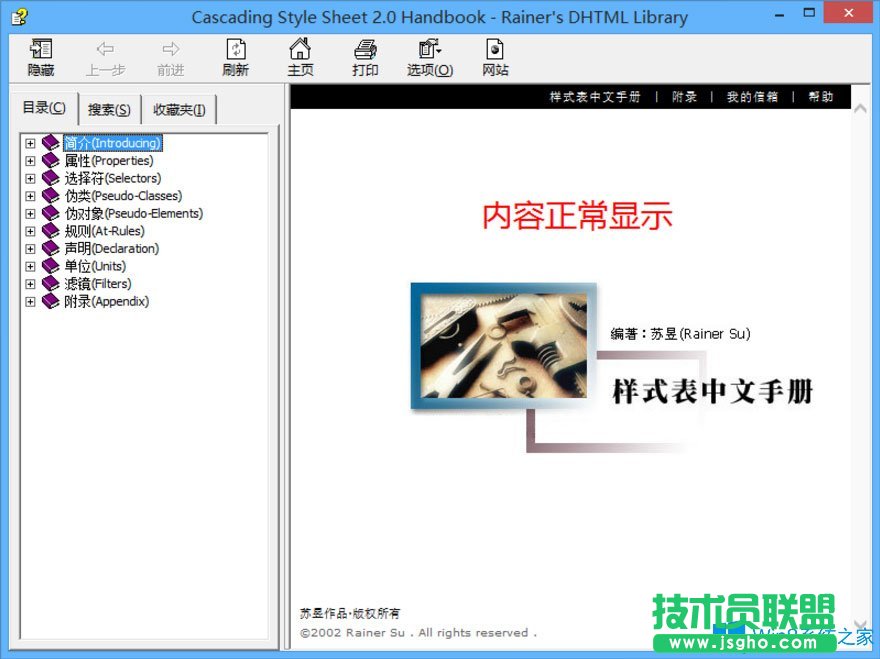The image size is (880, 659).
Task: Open the 主页 (Home) page
Action: coord(300,56)
